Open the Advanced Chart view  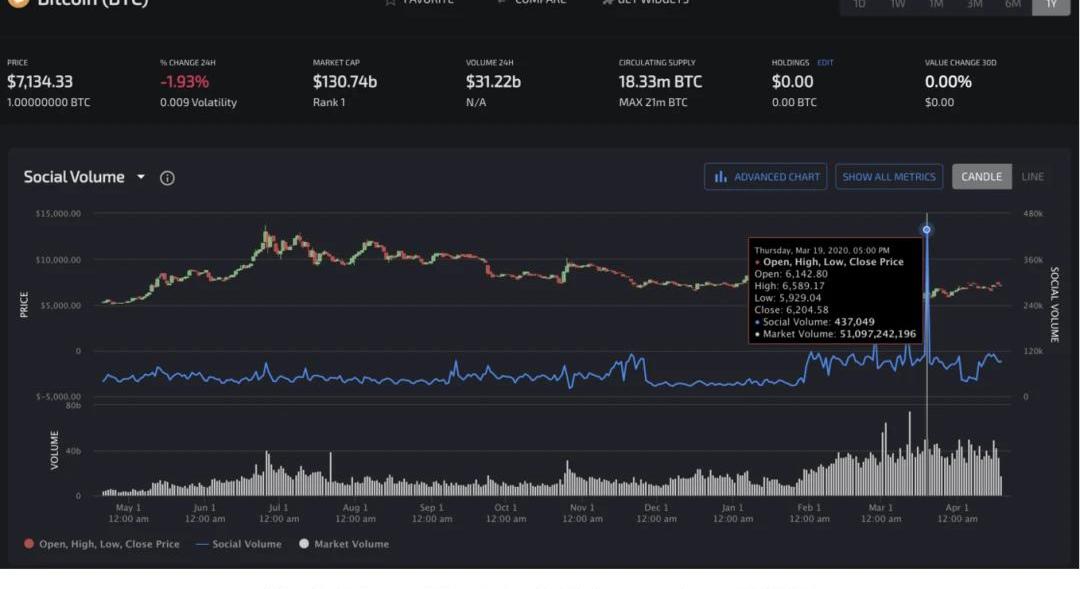[x=765, y=177]
